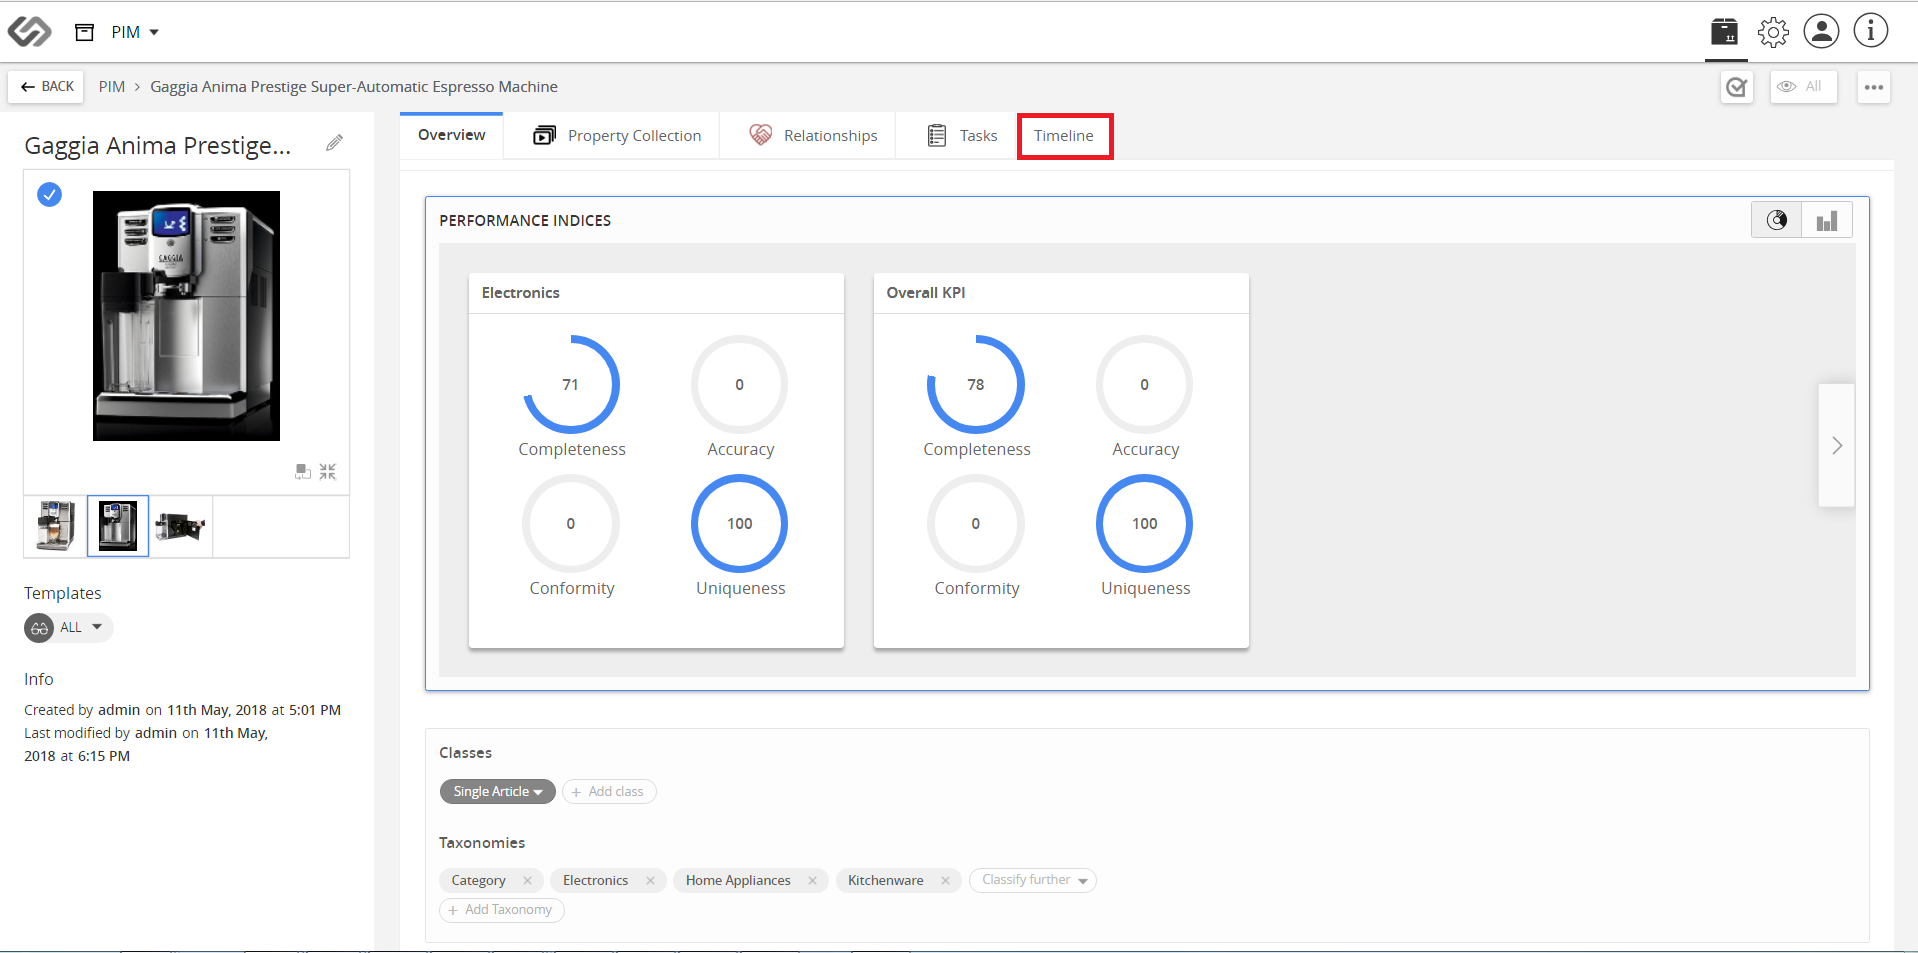Collapse image with the shrink arrows icon
1918x953 pixels.
click(328, 471)
